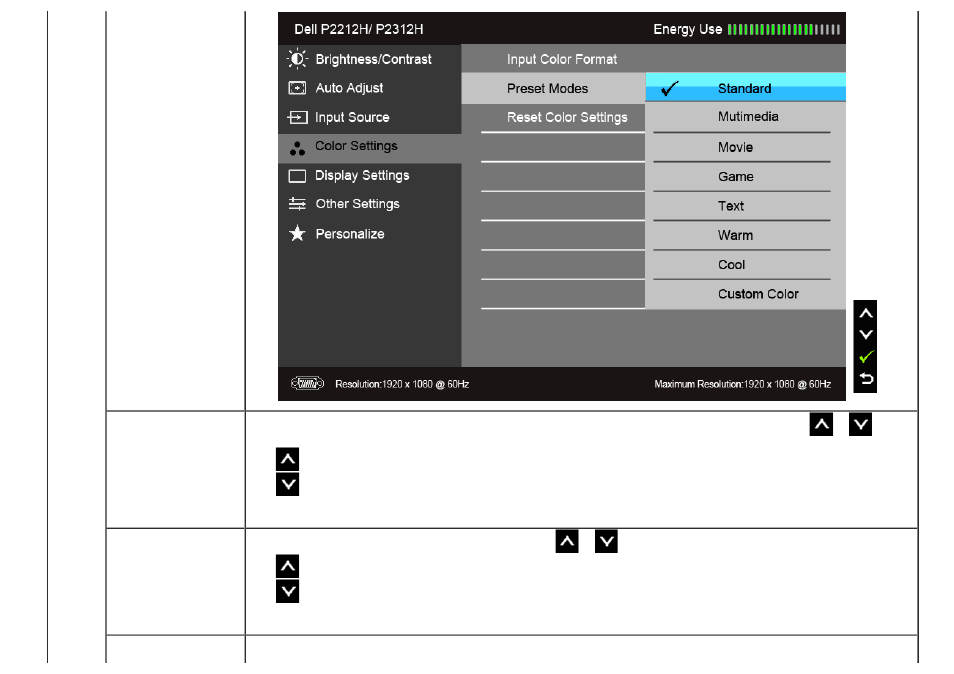This screenshot has width=954, height=674.
Task: Click Maximum Resolution:1920 x 1080 @ 60Hz text
Action: tap(743, 384)
